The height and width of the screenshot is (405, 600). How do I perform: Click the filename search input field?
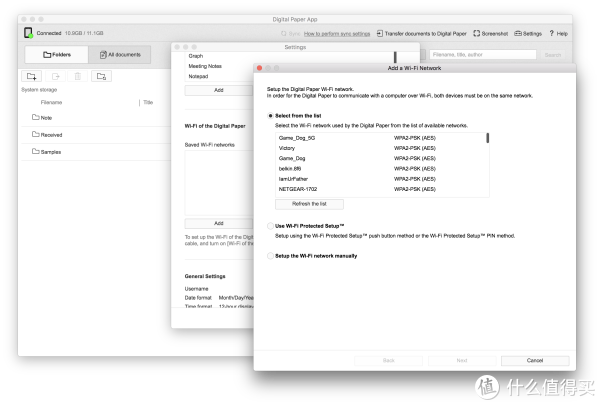pos(480,55)
